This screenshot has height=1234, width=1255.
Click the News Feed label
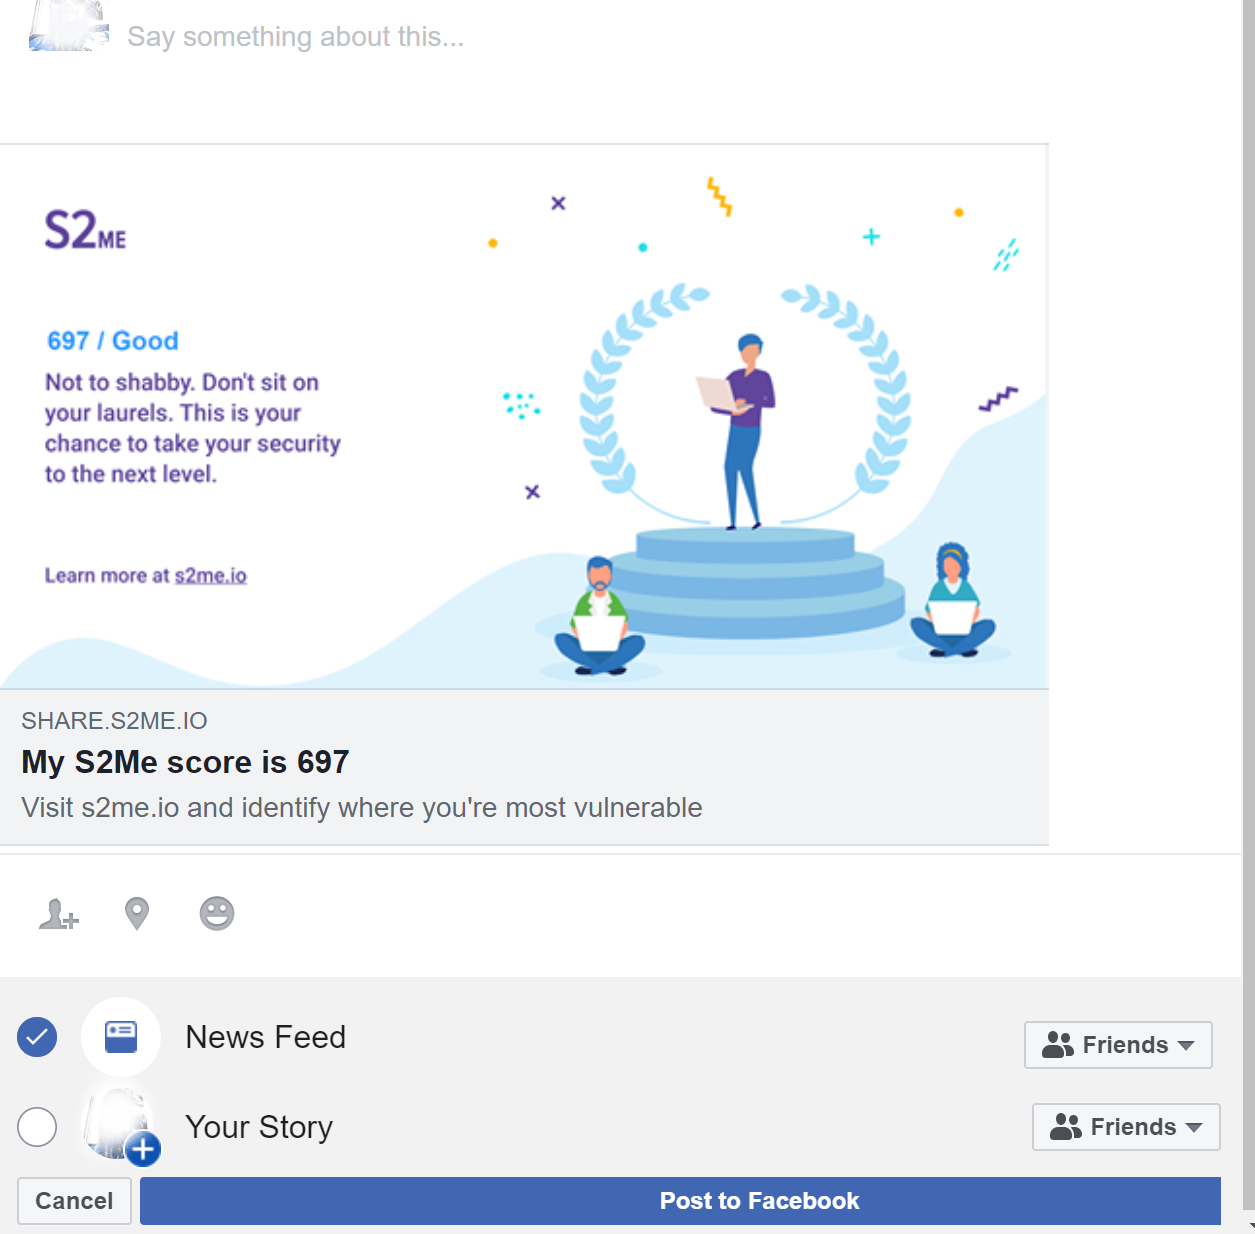tap(266, 1037)
